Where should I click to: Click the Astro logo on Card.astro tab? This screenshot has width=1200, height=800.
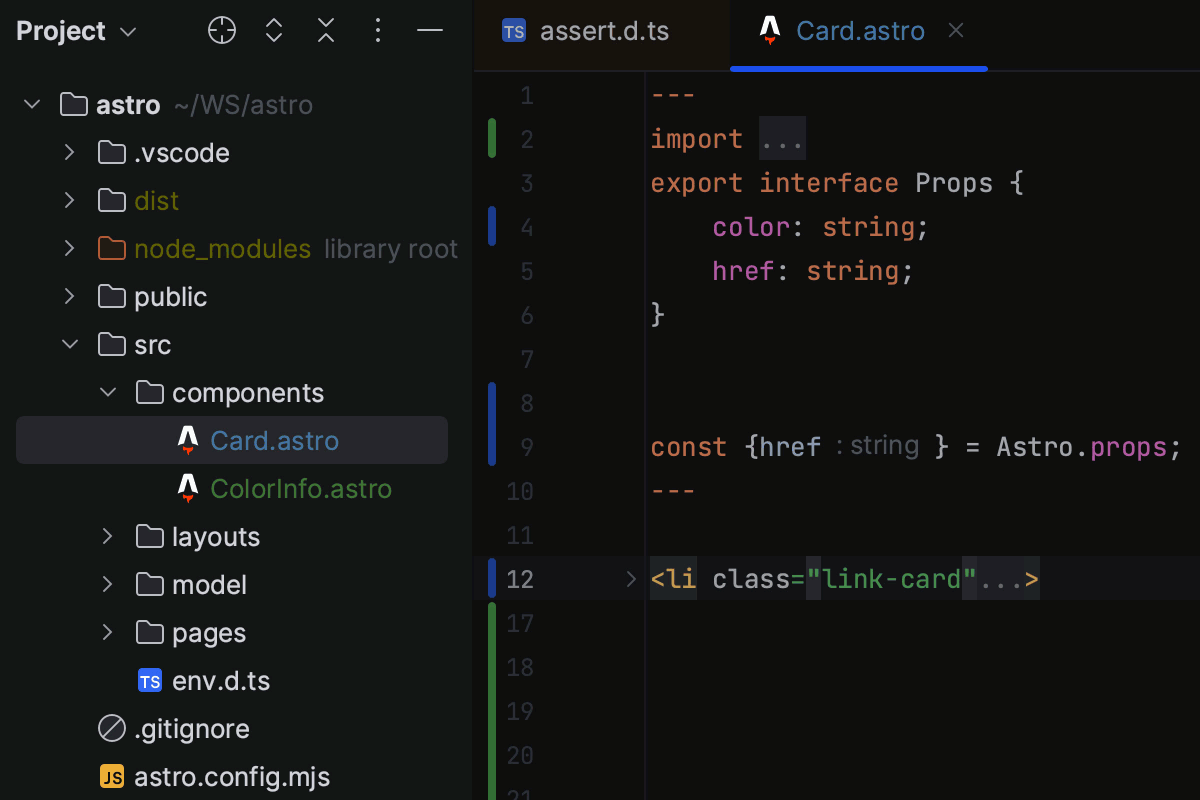point(769,31)
